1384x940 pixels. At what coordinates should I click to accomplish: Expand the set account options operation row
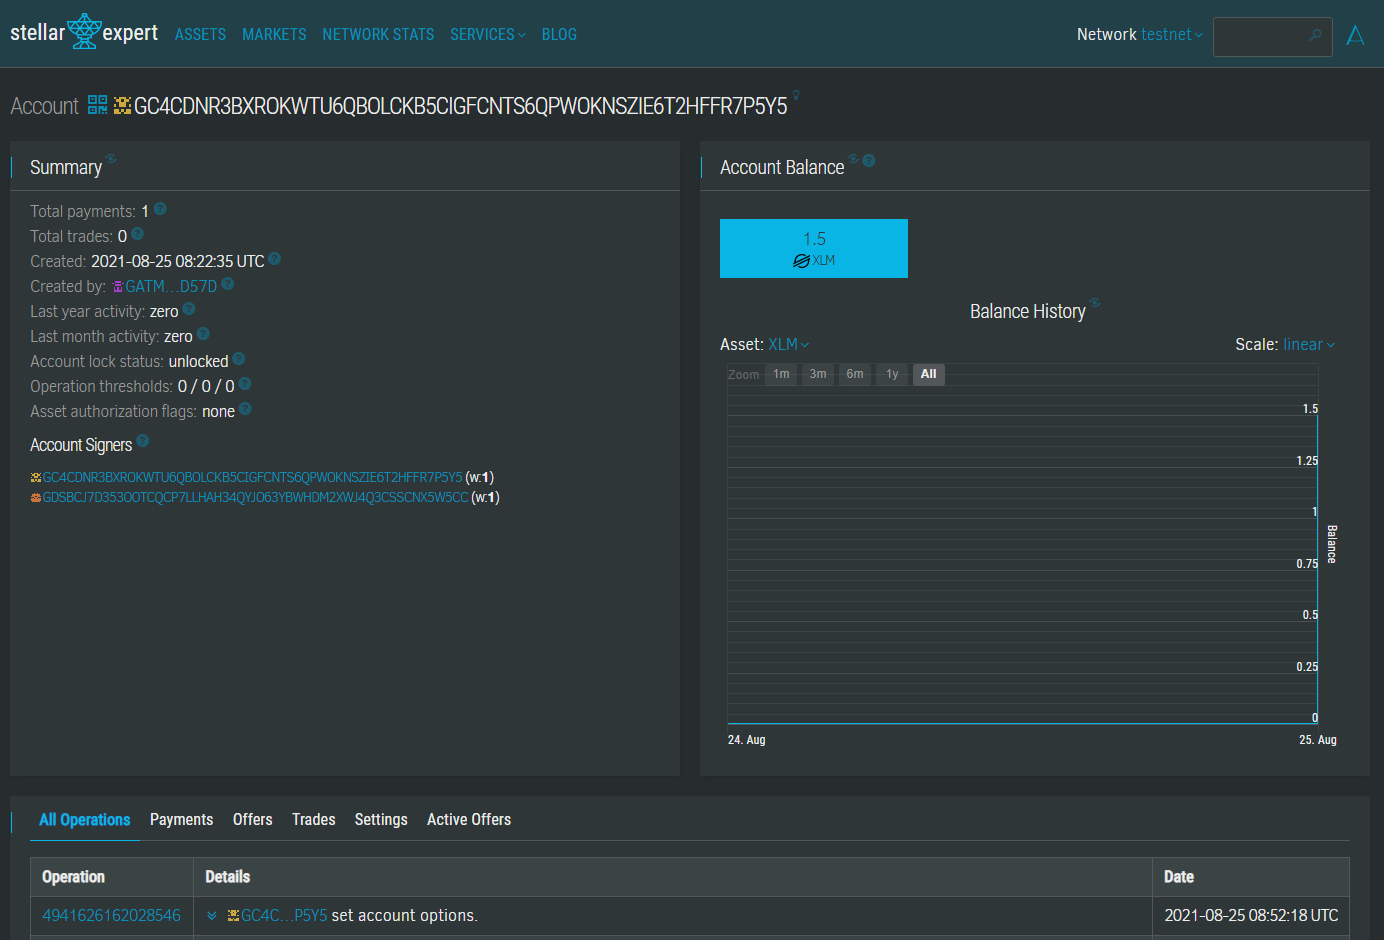(212, 915)
